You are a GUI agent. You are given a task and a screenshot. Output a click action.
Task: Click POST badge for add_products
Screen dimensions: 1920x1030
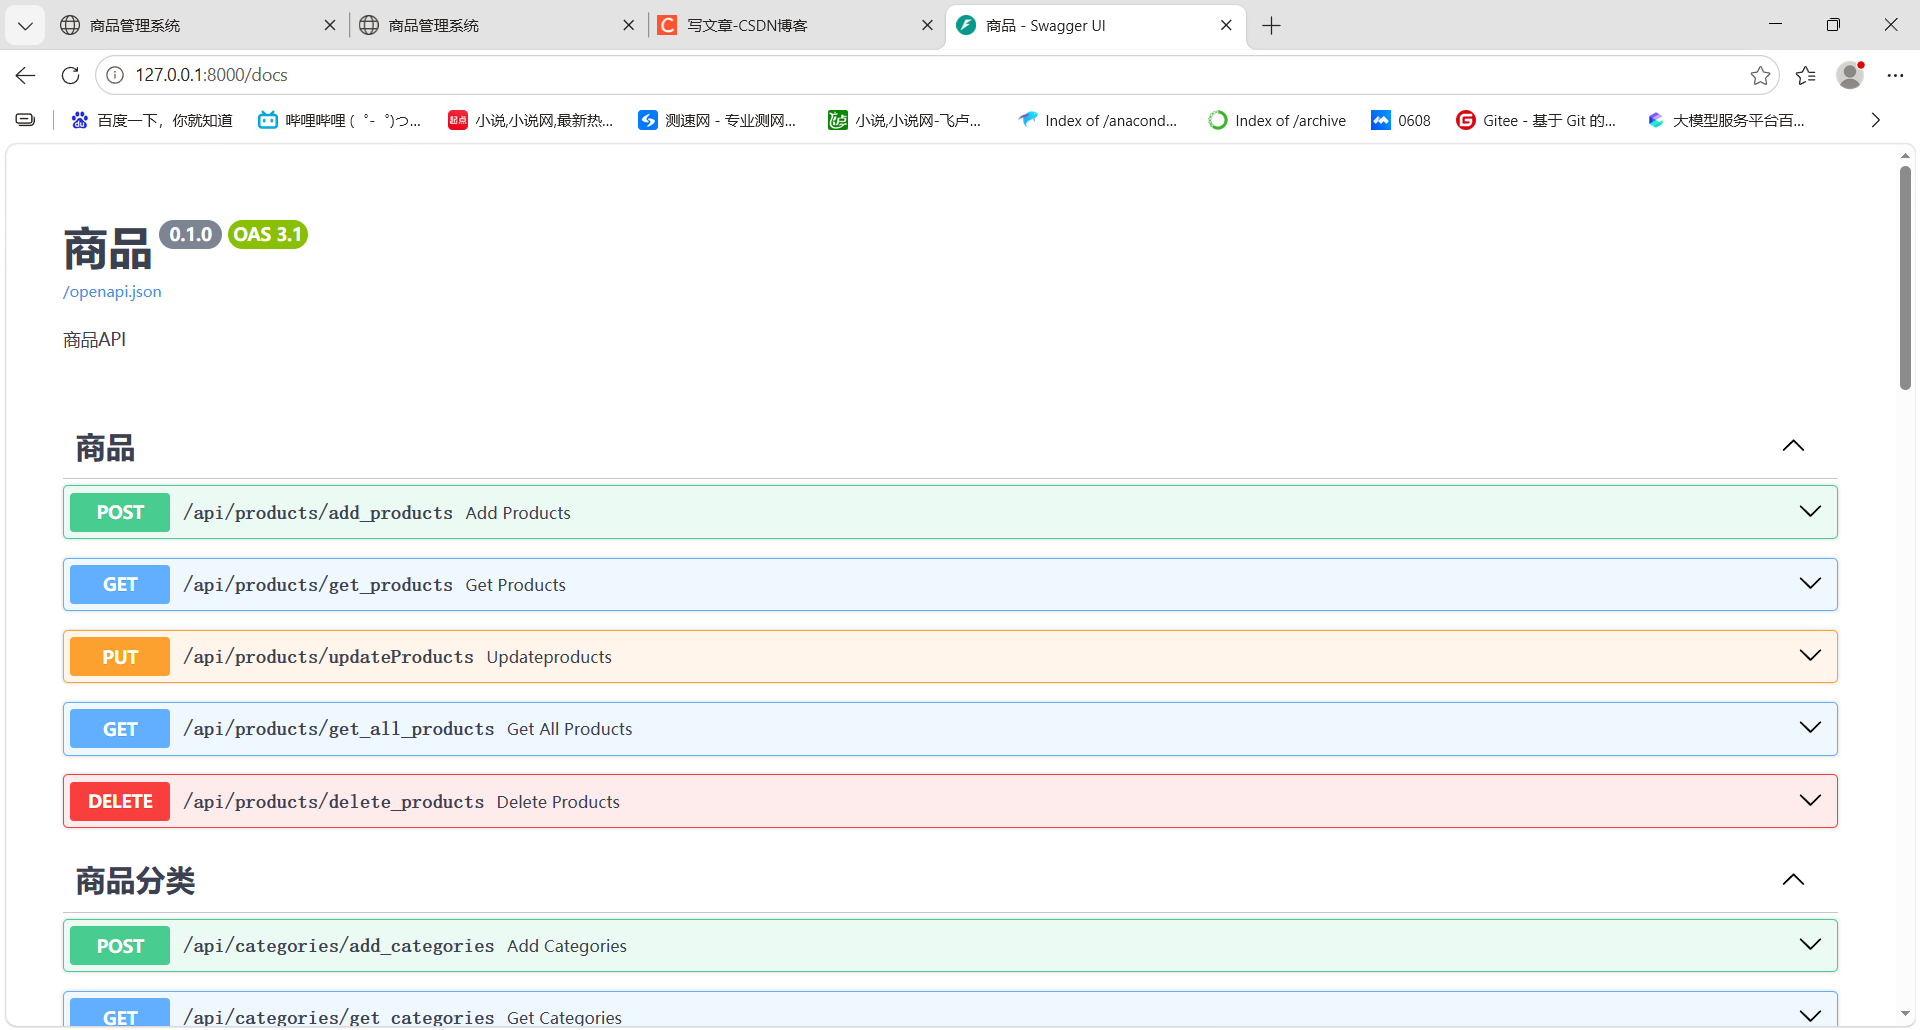[120, 512]
